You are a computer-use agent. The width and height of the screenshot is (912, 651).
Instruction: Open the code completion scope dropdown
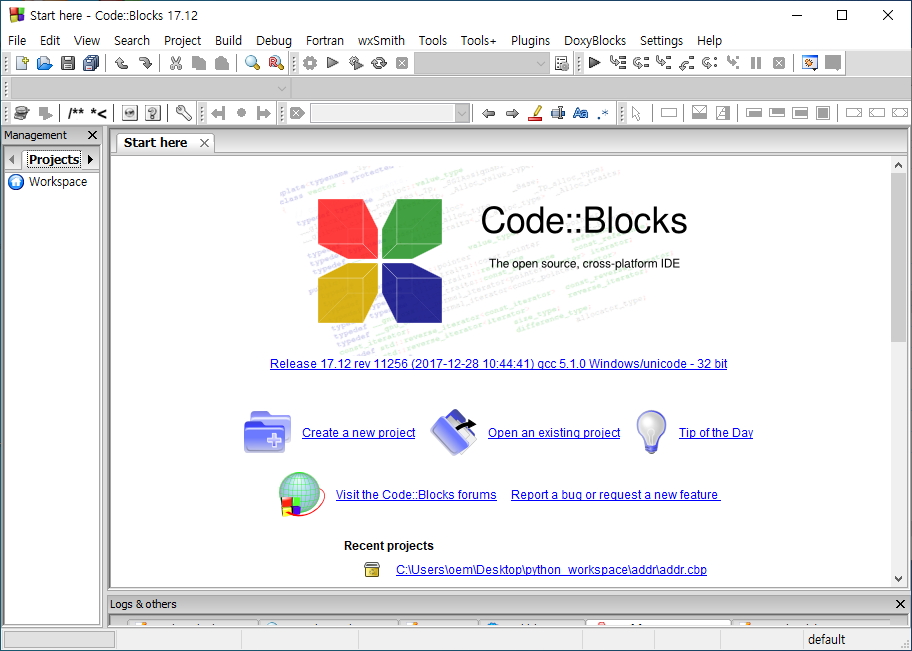click(x=282, y=88)
